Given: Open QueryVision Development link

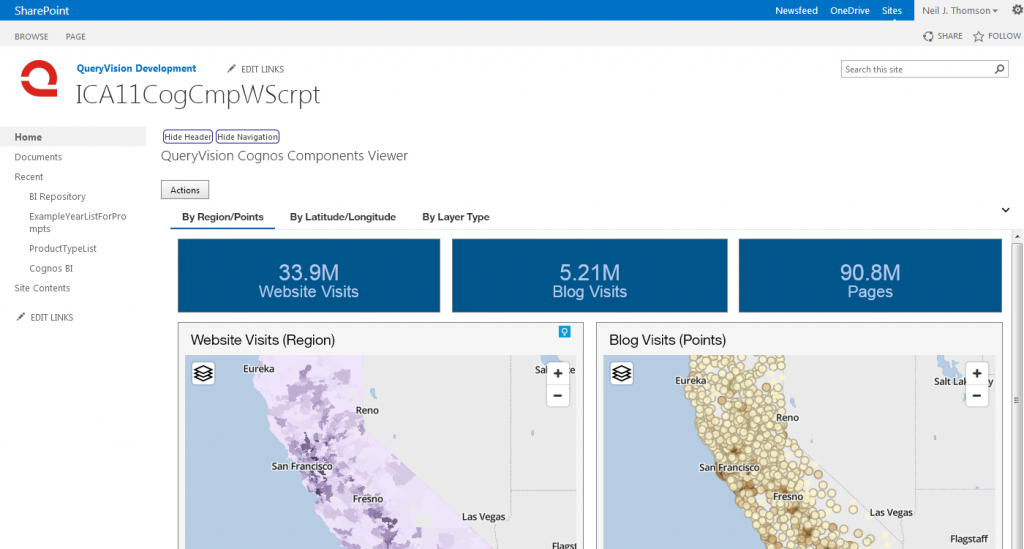Looking at the screenshot, I should coord(136,68).
